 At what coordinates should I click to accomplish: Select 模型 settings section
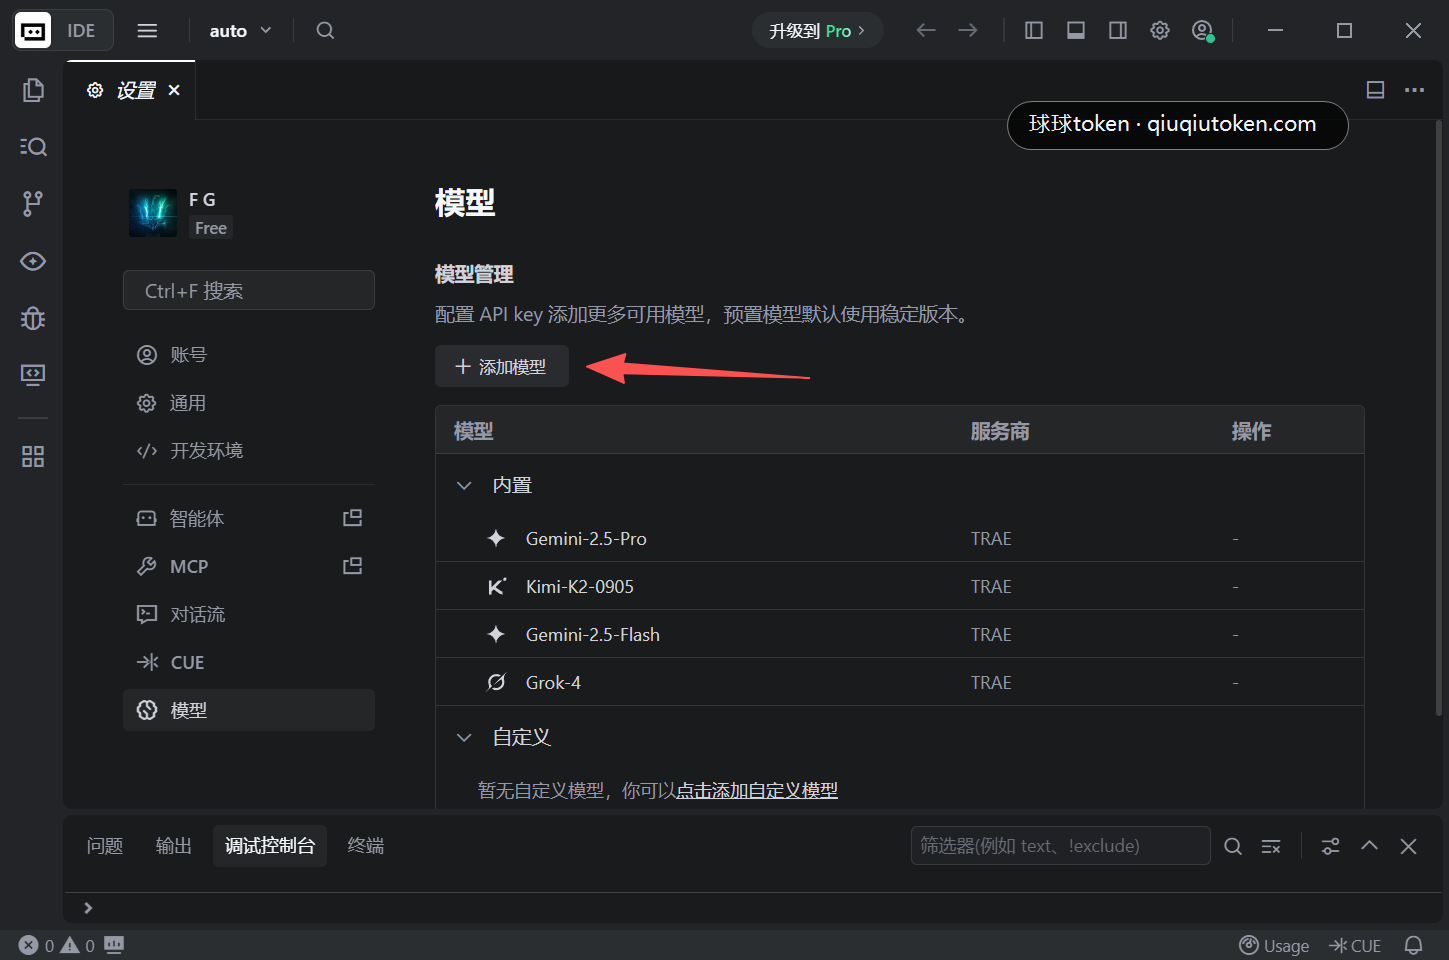point(249,710)
